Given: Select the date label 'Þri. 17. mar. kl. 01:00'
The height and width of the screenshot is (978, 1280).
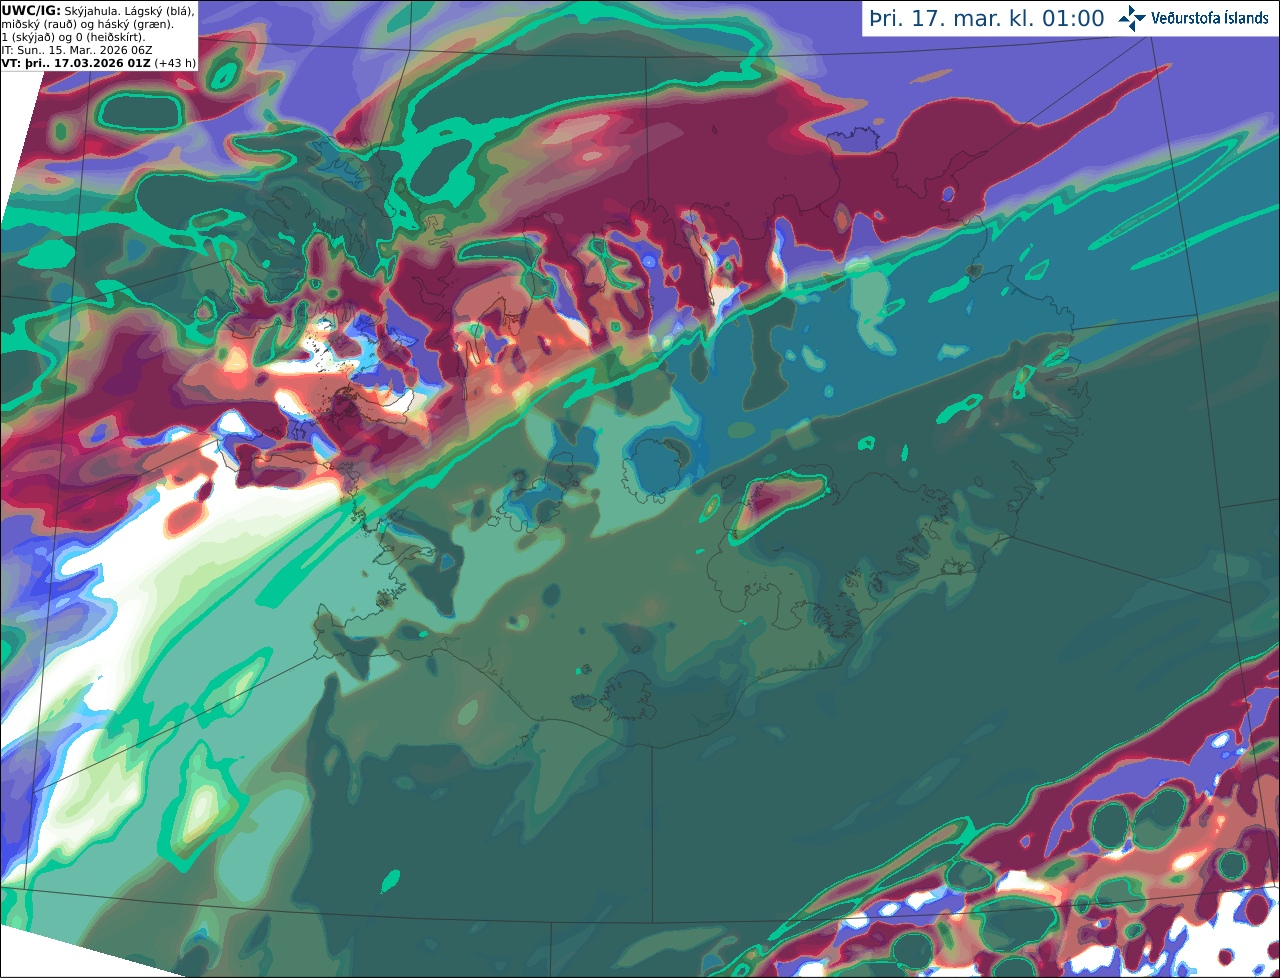Looking at the screenshot, I should tap(987, 19).
